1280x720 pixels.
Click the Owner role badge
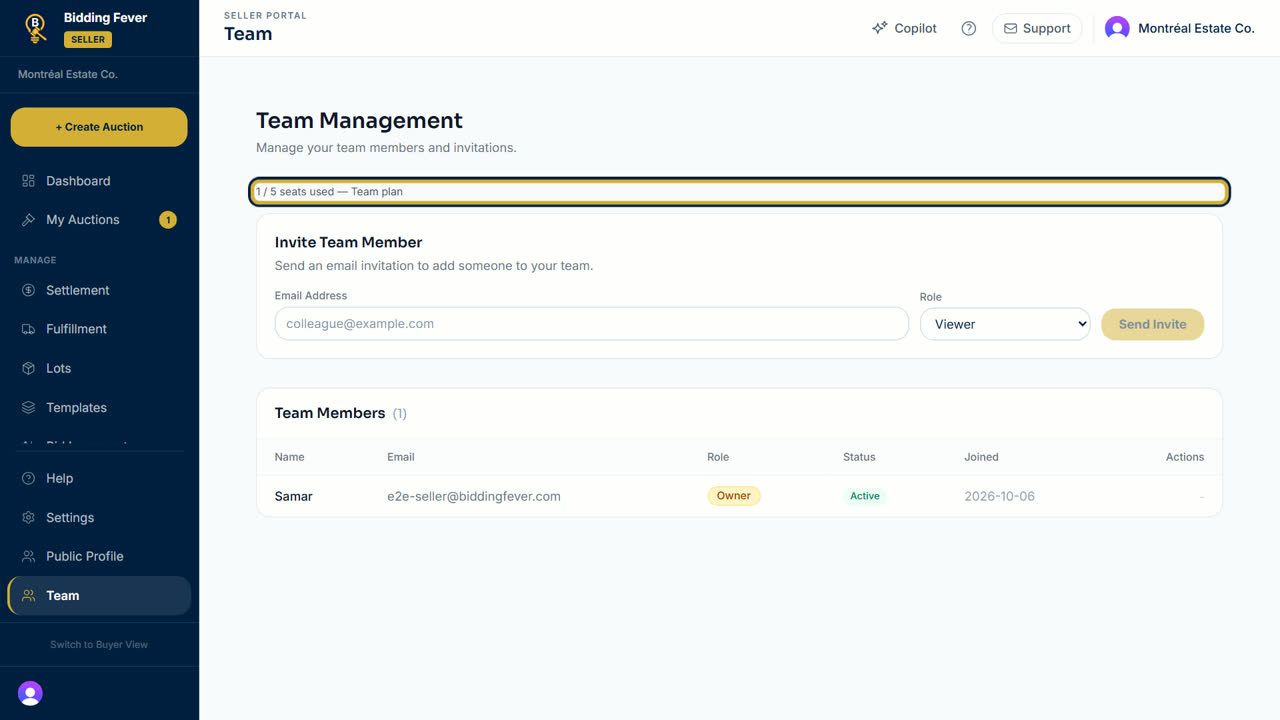[734, 496]
